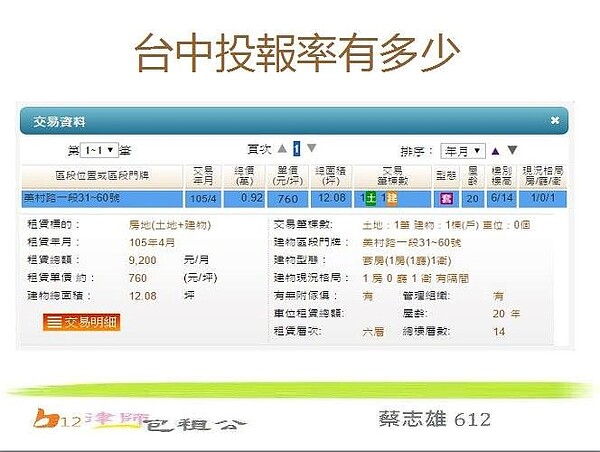The height and width of the screenshot is (452, 600).
Task: Click the 105/4 transaction date cell
Action: point(203,199)
